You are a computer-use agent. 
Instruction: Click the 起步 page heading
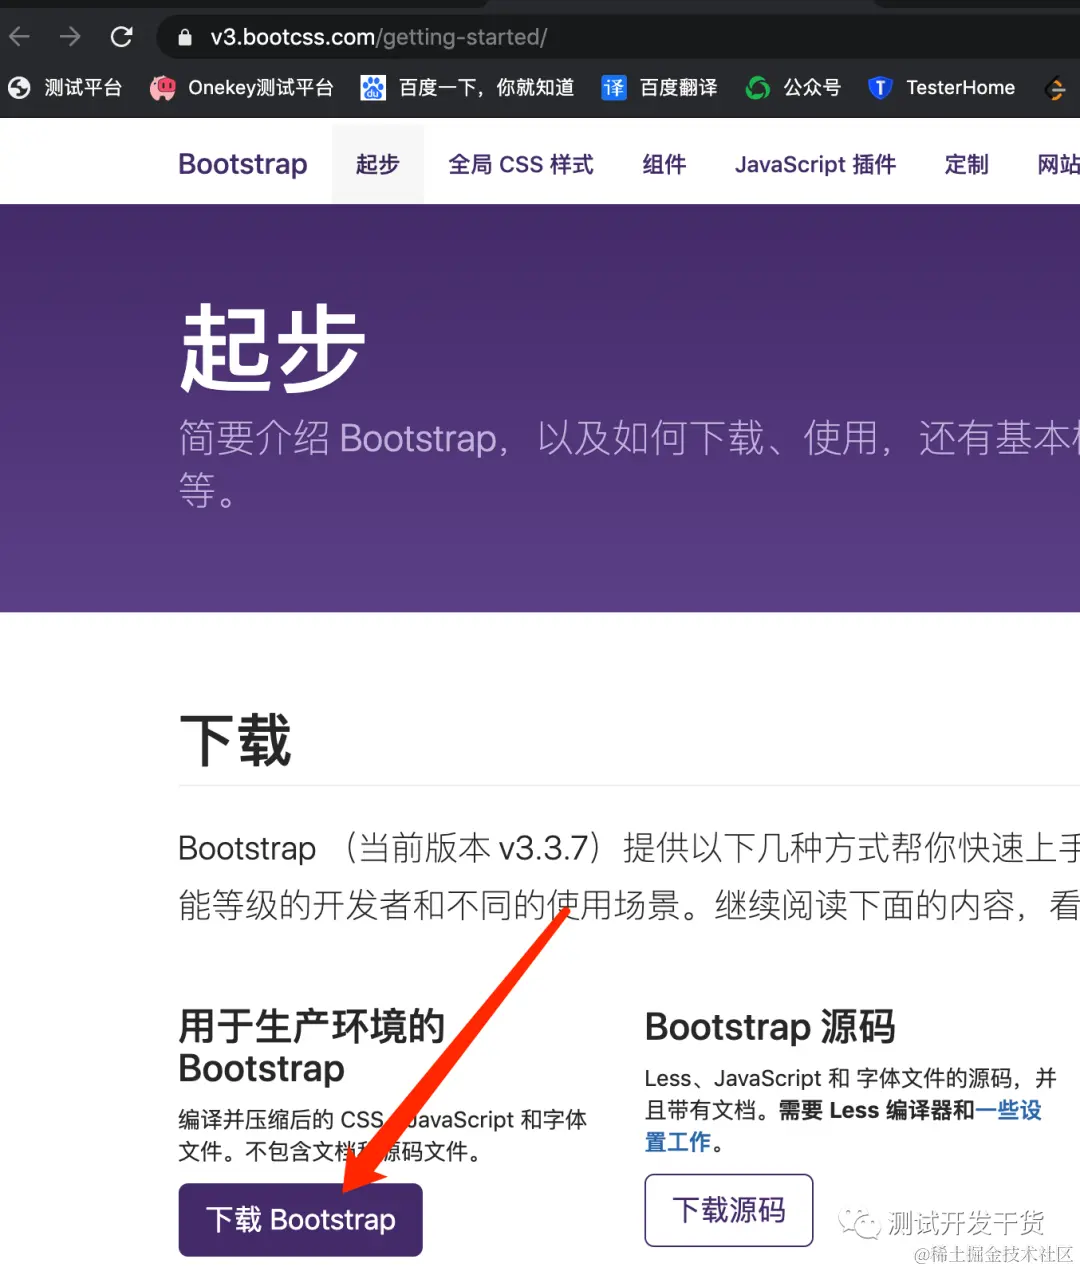pyautogui.click(x=272, y=348)
